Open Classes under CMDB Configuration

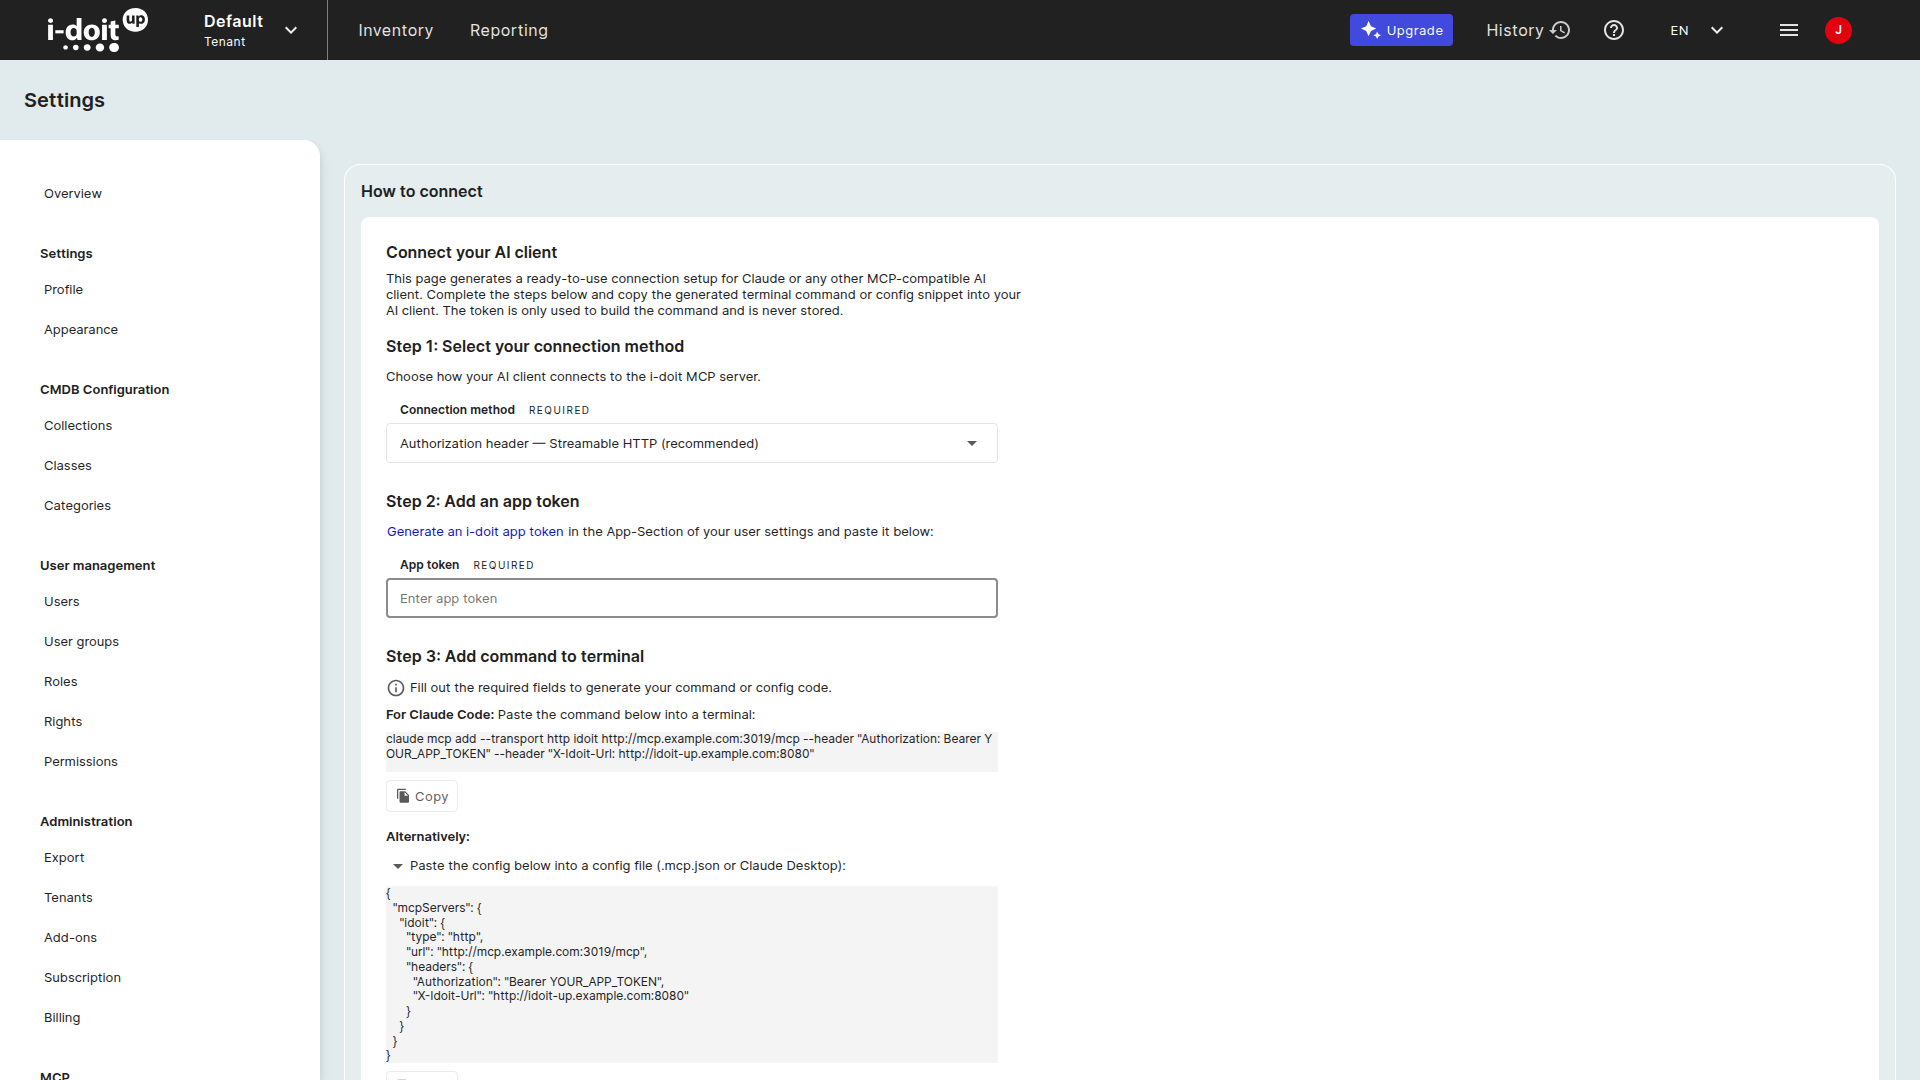68,466
